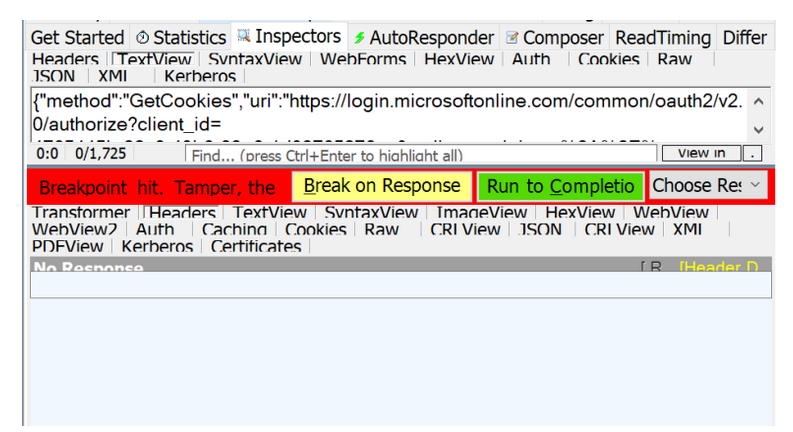The image size is (793, 432).
Task: Click the AutoResponder lightning bolt icon
Action: point(359,38)
